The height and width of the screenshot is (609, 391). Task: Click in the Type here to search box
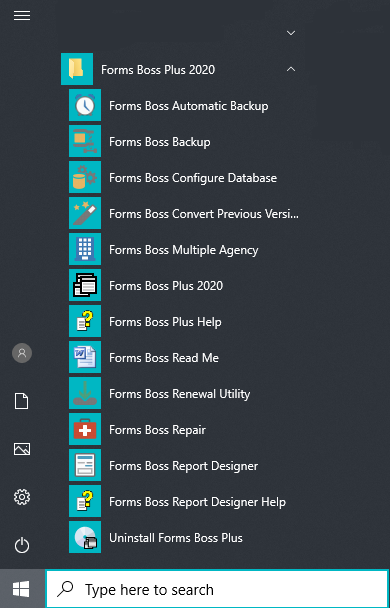(217, 589)
